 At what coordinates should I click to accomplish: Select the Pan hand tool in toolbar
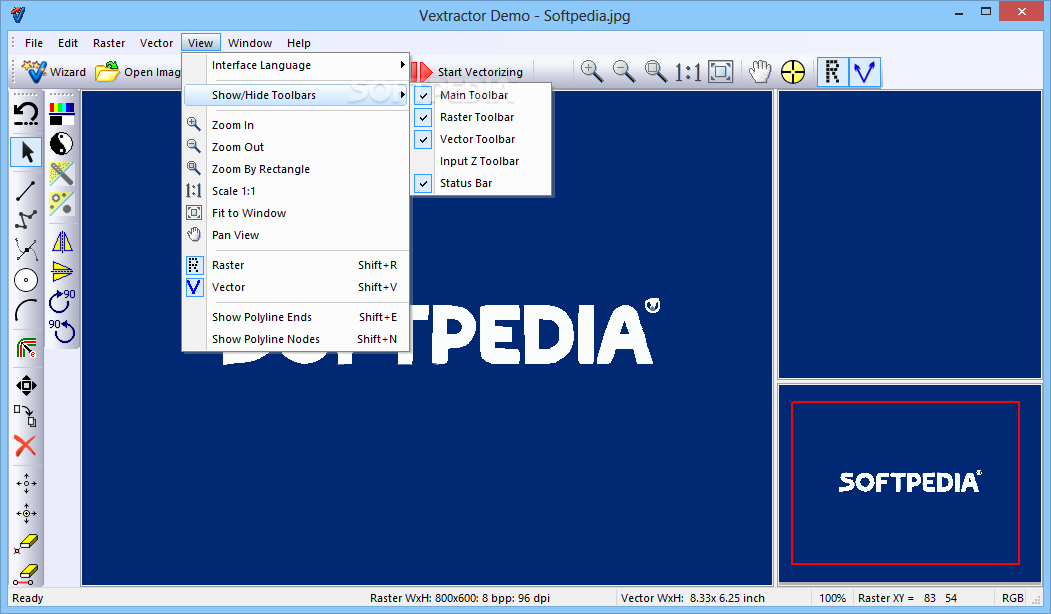(x=760, y=72)
